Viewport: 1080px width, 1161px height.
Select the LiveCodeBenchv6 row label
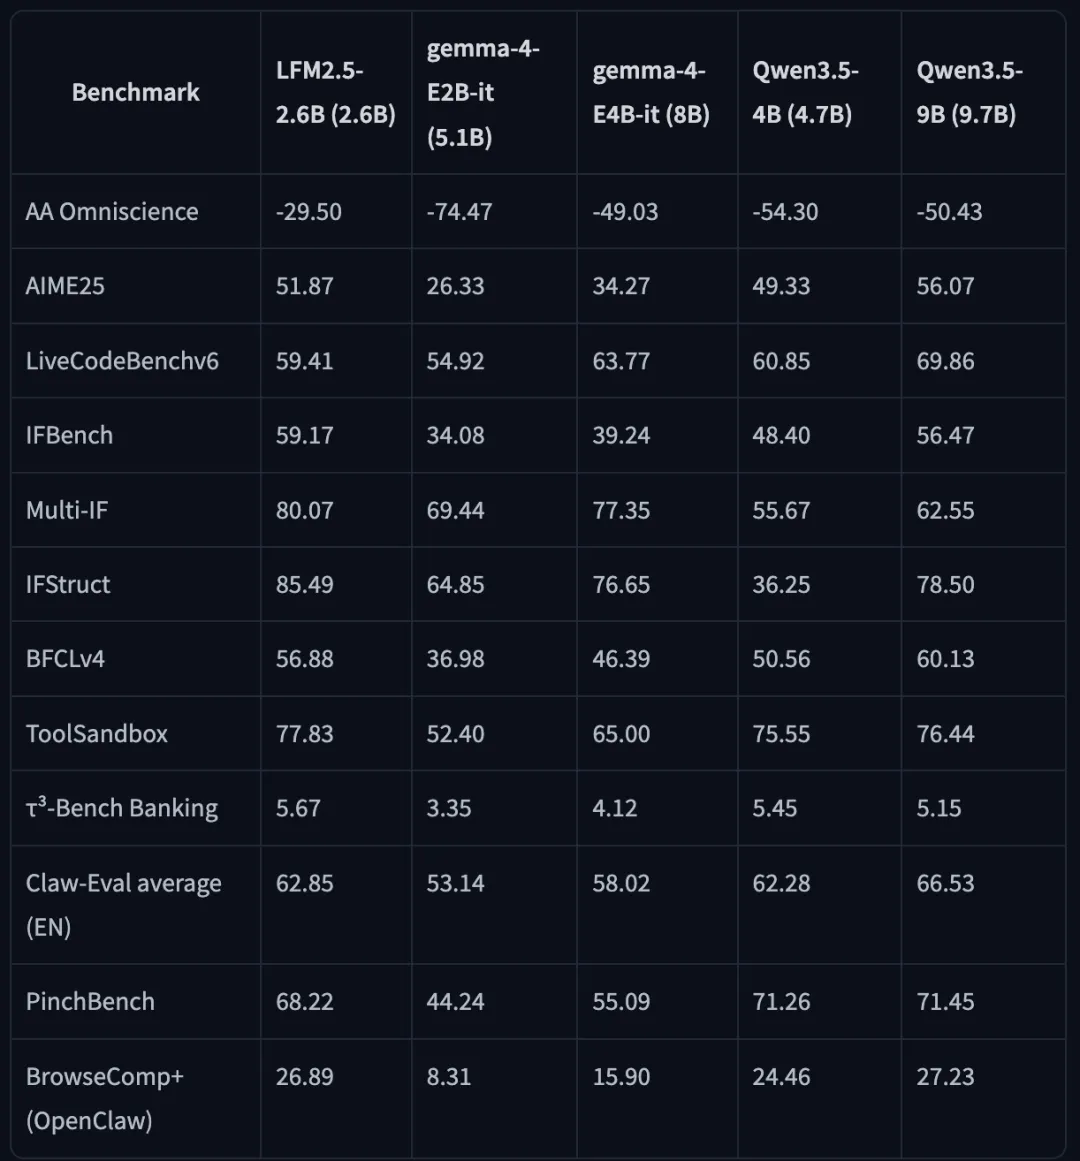pos(122,361)
